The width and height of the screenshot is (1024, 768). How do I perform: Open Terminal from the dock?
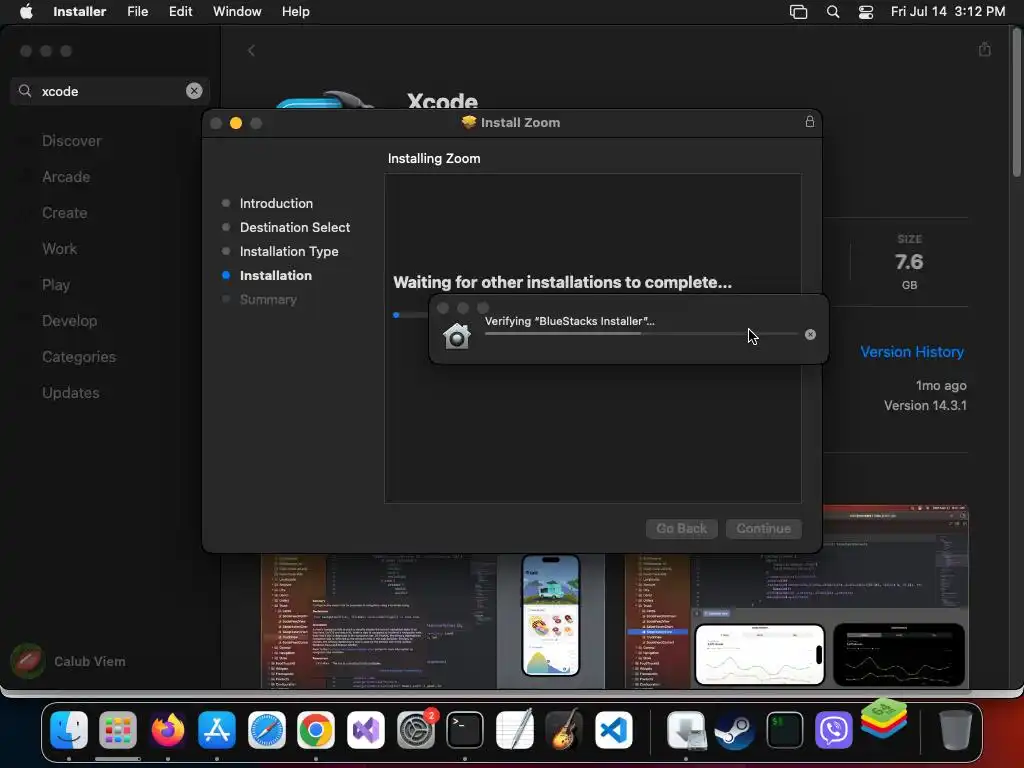coord(464,730)
